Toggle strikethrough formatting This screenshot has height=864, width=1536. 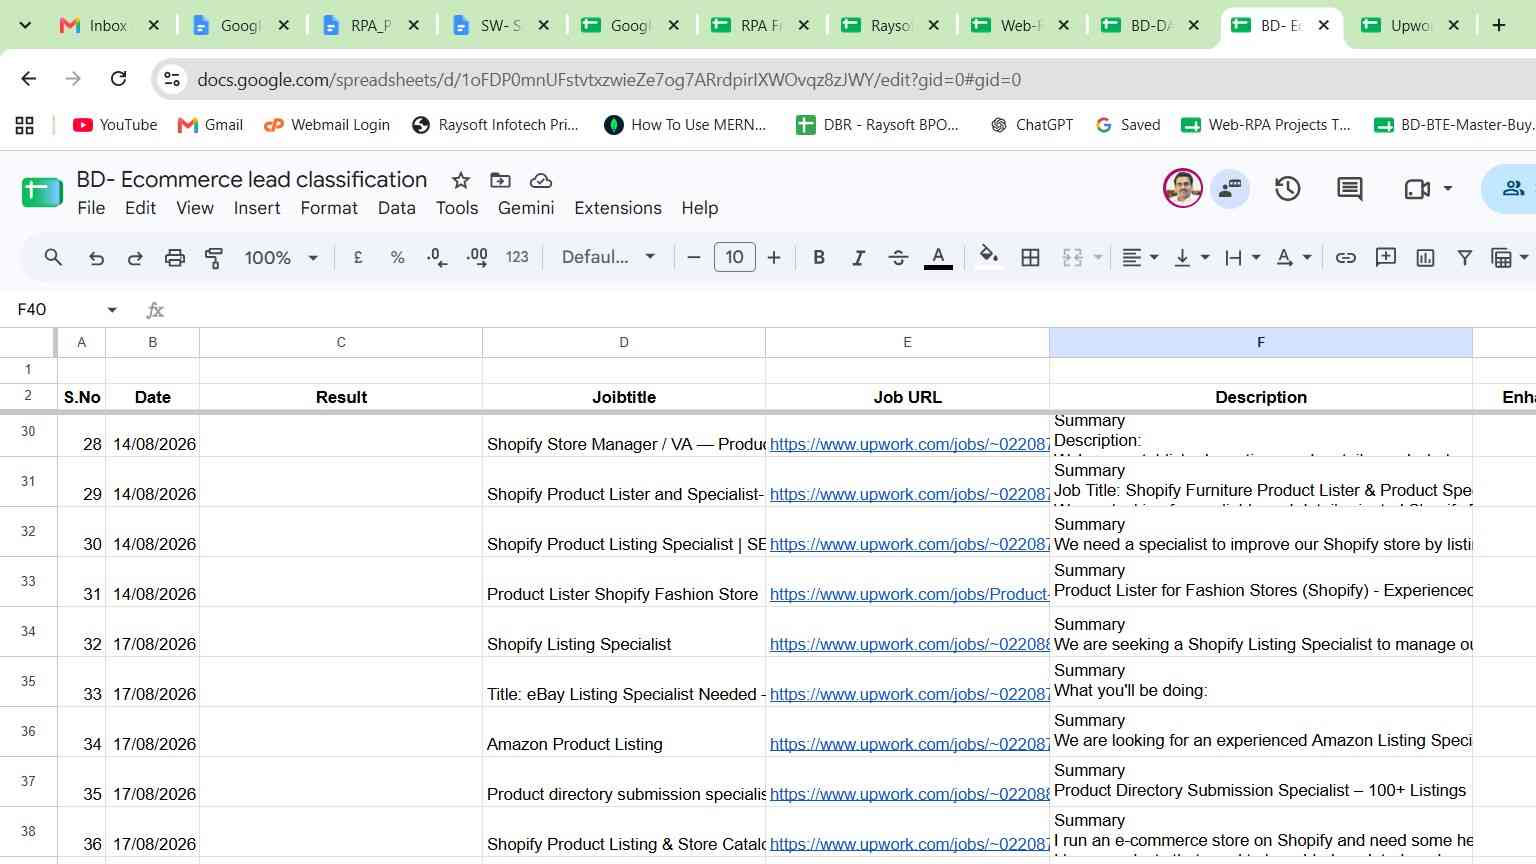[898, 258]
